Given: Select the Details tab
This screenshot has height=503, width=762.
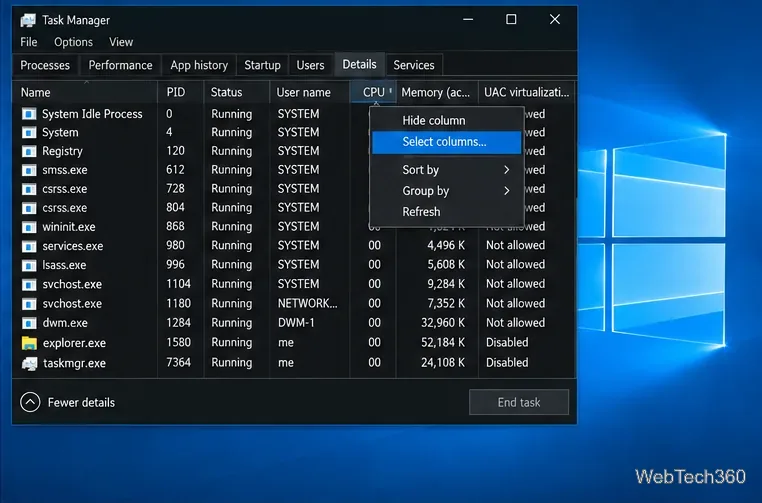Looking at the screenshot, I should [360, 64].
